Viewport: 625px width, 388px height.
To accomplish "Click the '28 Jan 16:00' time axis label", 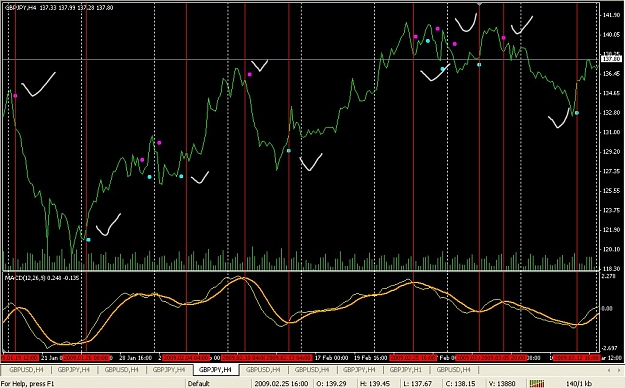I will tap(136, 358).
